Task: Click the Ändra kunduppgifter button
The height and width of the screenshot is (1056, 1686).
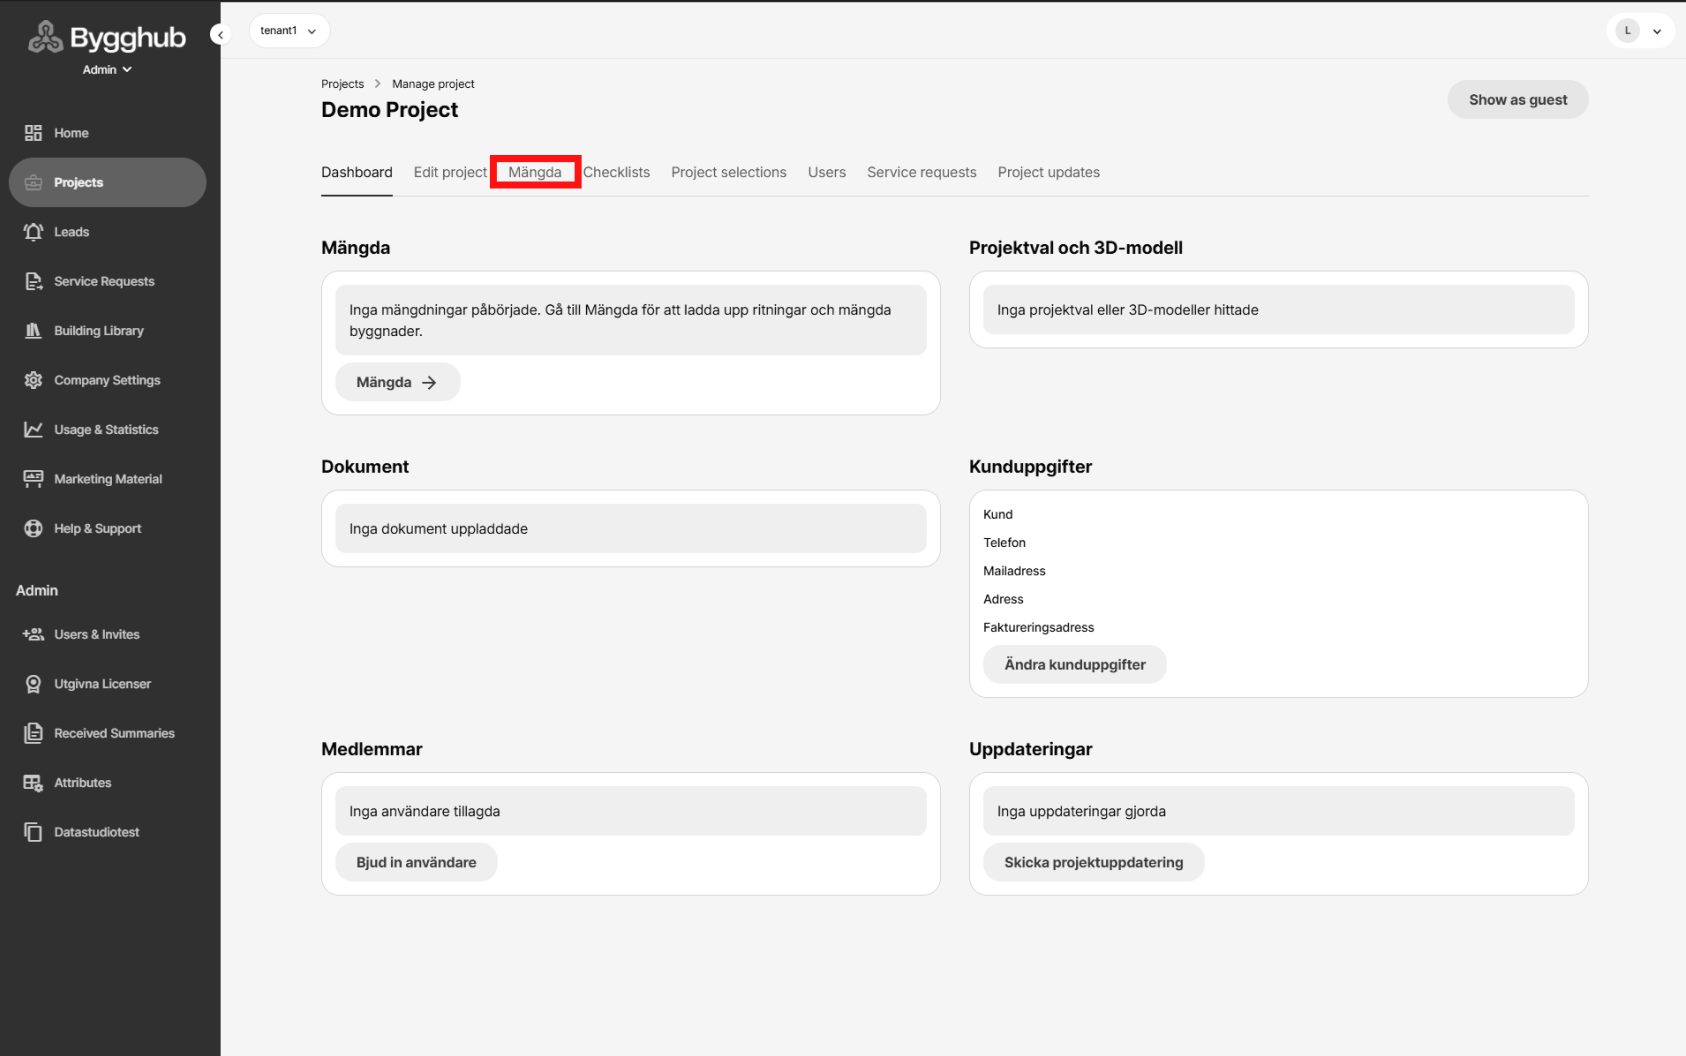Action: (x=1074, y=665)
